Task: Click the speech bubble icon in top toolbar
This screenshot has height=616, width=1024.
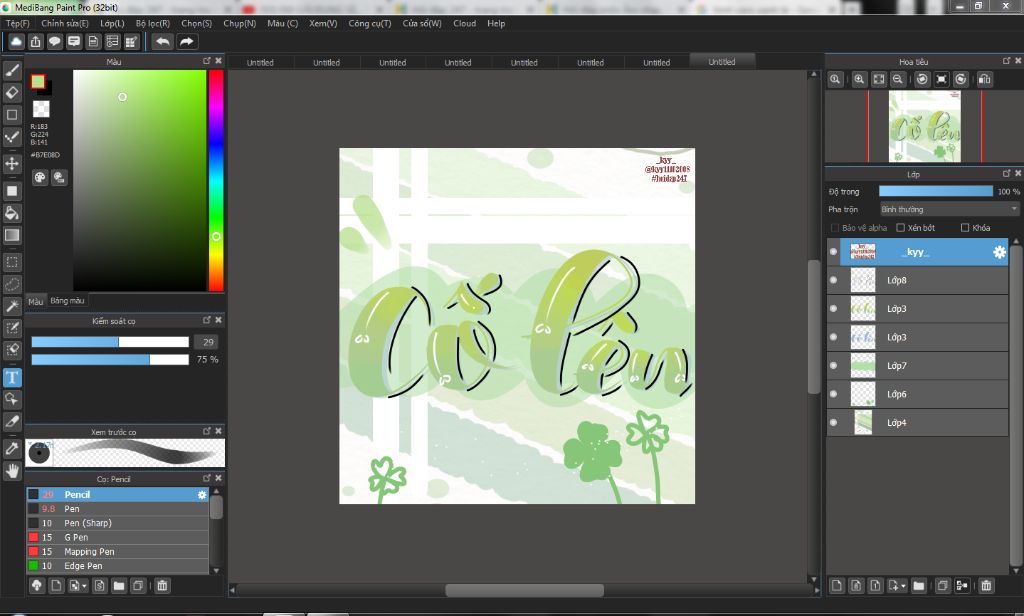Action: pyautogui.click(x=55, y=42)
